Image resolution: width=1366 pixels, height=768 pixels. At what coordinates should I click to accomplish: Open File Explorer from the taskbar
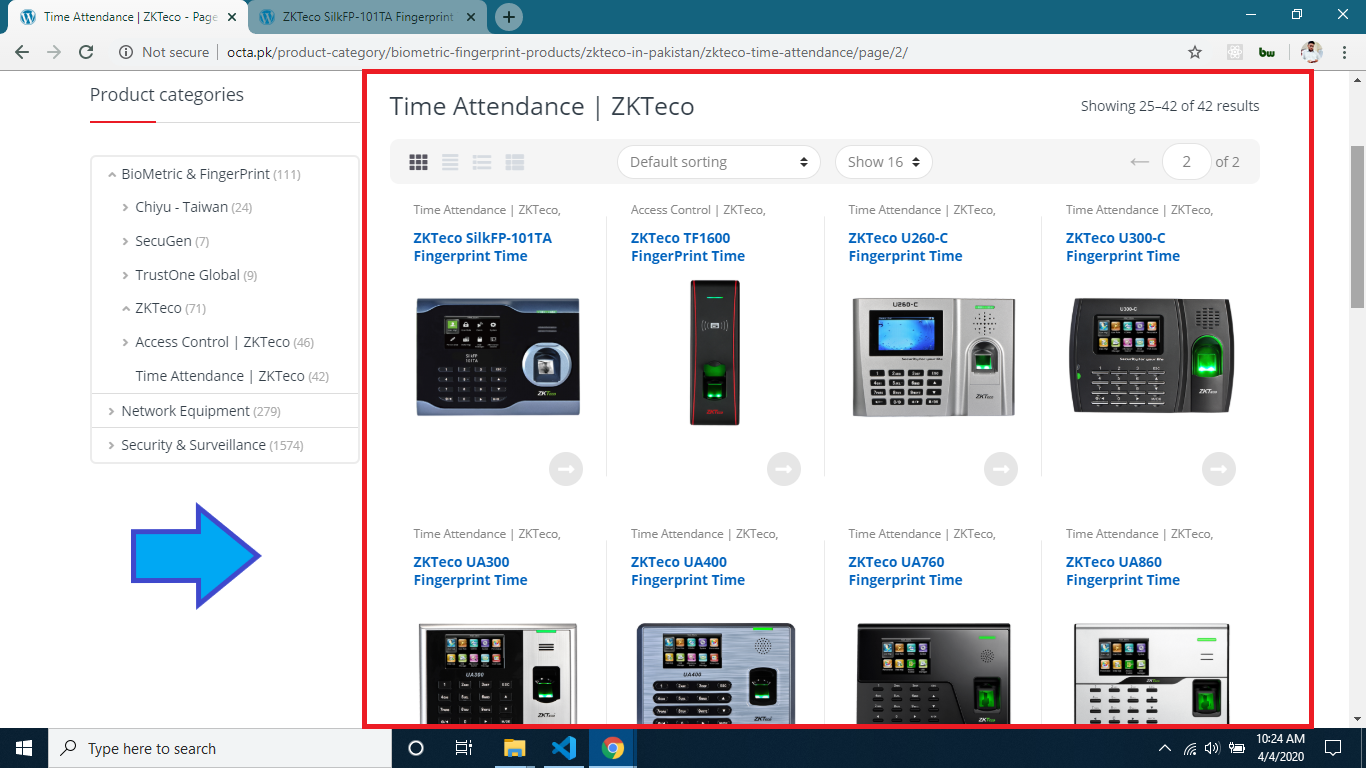pyautogui.click(x=514, y=748)
